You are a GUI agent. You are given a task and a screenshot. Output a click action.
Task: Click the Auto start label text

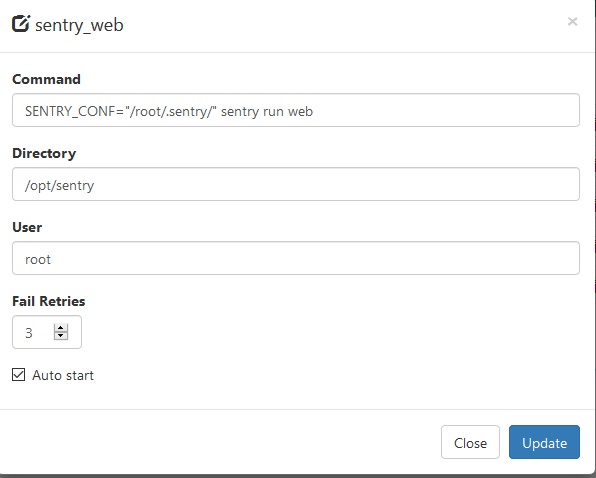(x=63, y=375)
